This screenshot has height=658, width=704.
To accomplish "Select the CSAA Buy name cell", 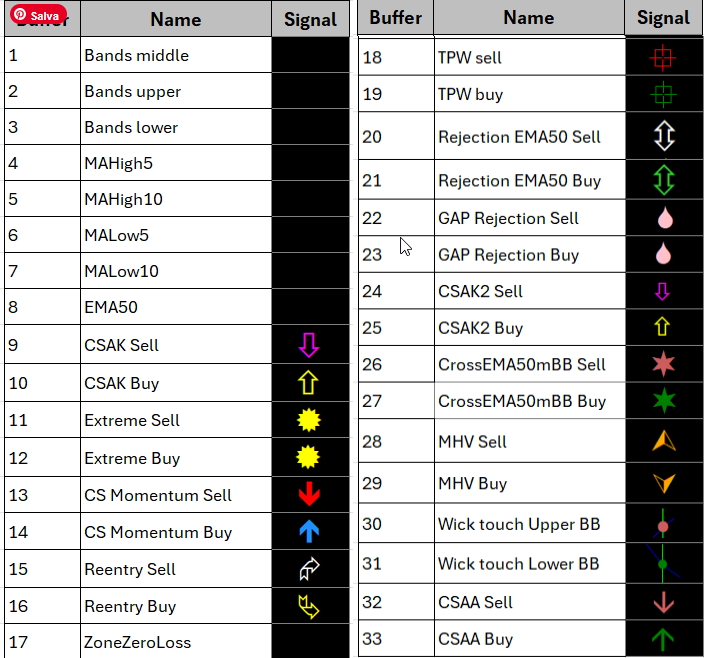I will pyautogui.click(x=530, y=639).
